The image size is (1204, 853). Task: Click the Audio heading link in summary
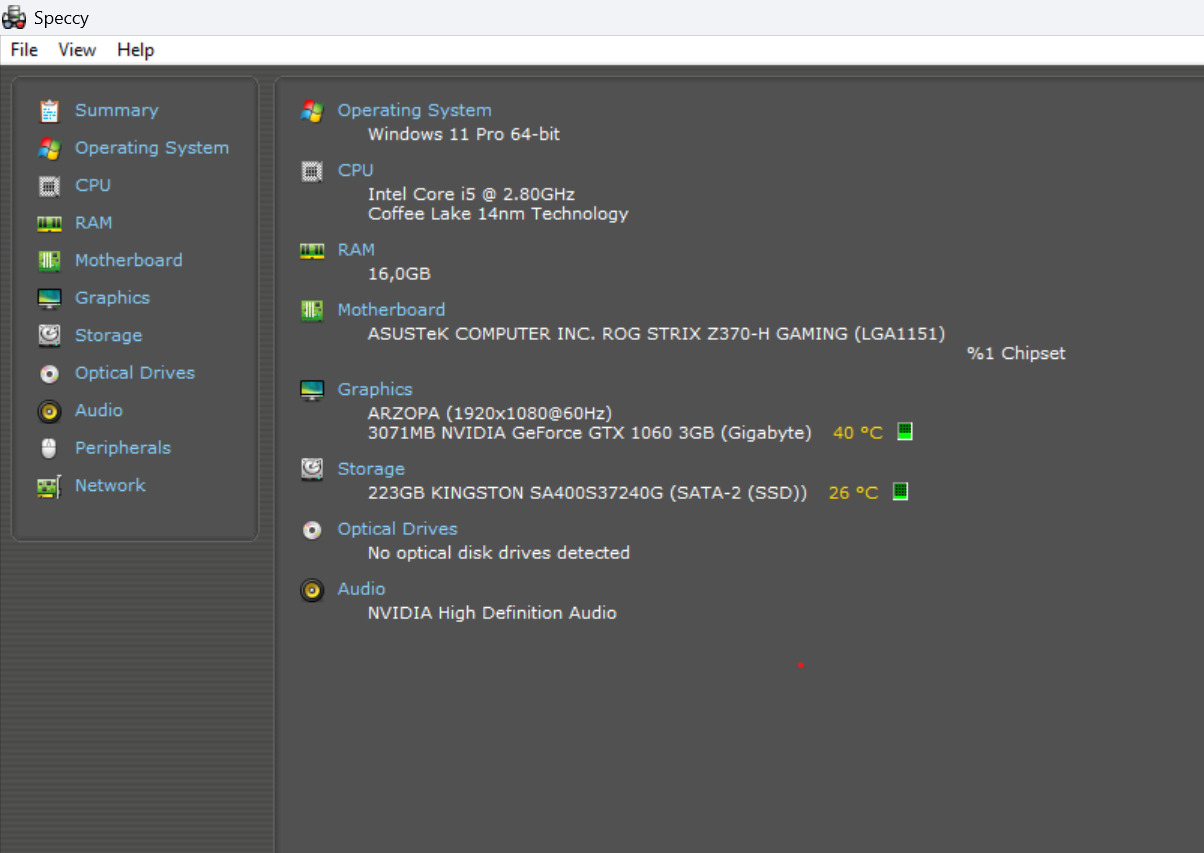click(x=361, y=589)
